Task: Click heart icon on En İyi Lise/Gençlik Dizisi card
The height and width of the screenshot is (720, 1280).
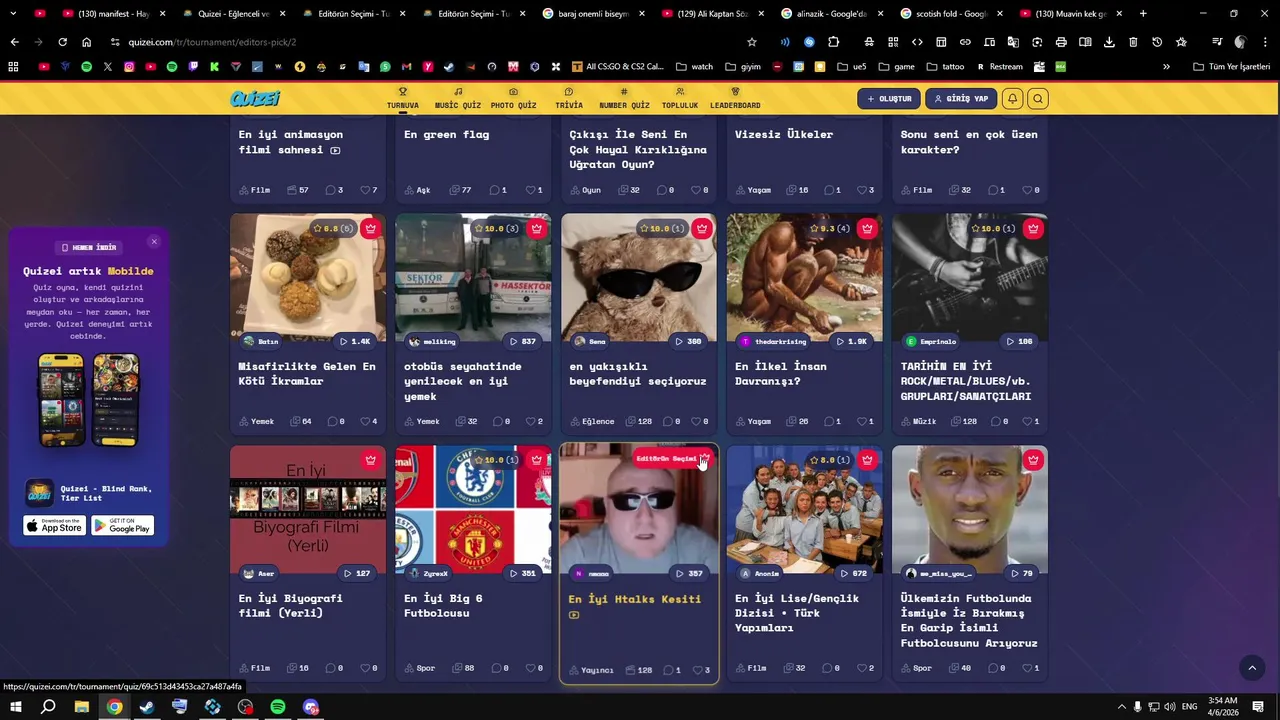Action: [x=862, y=668]
